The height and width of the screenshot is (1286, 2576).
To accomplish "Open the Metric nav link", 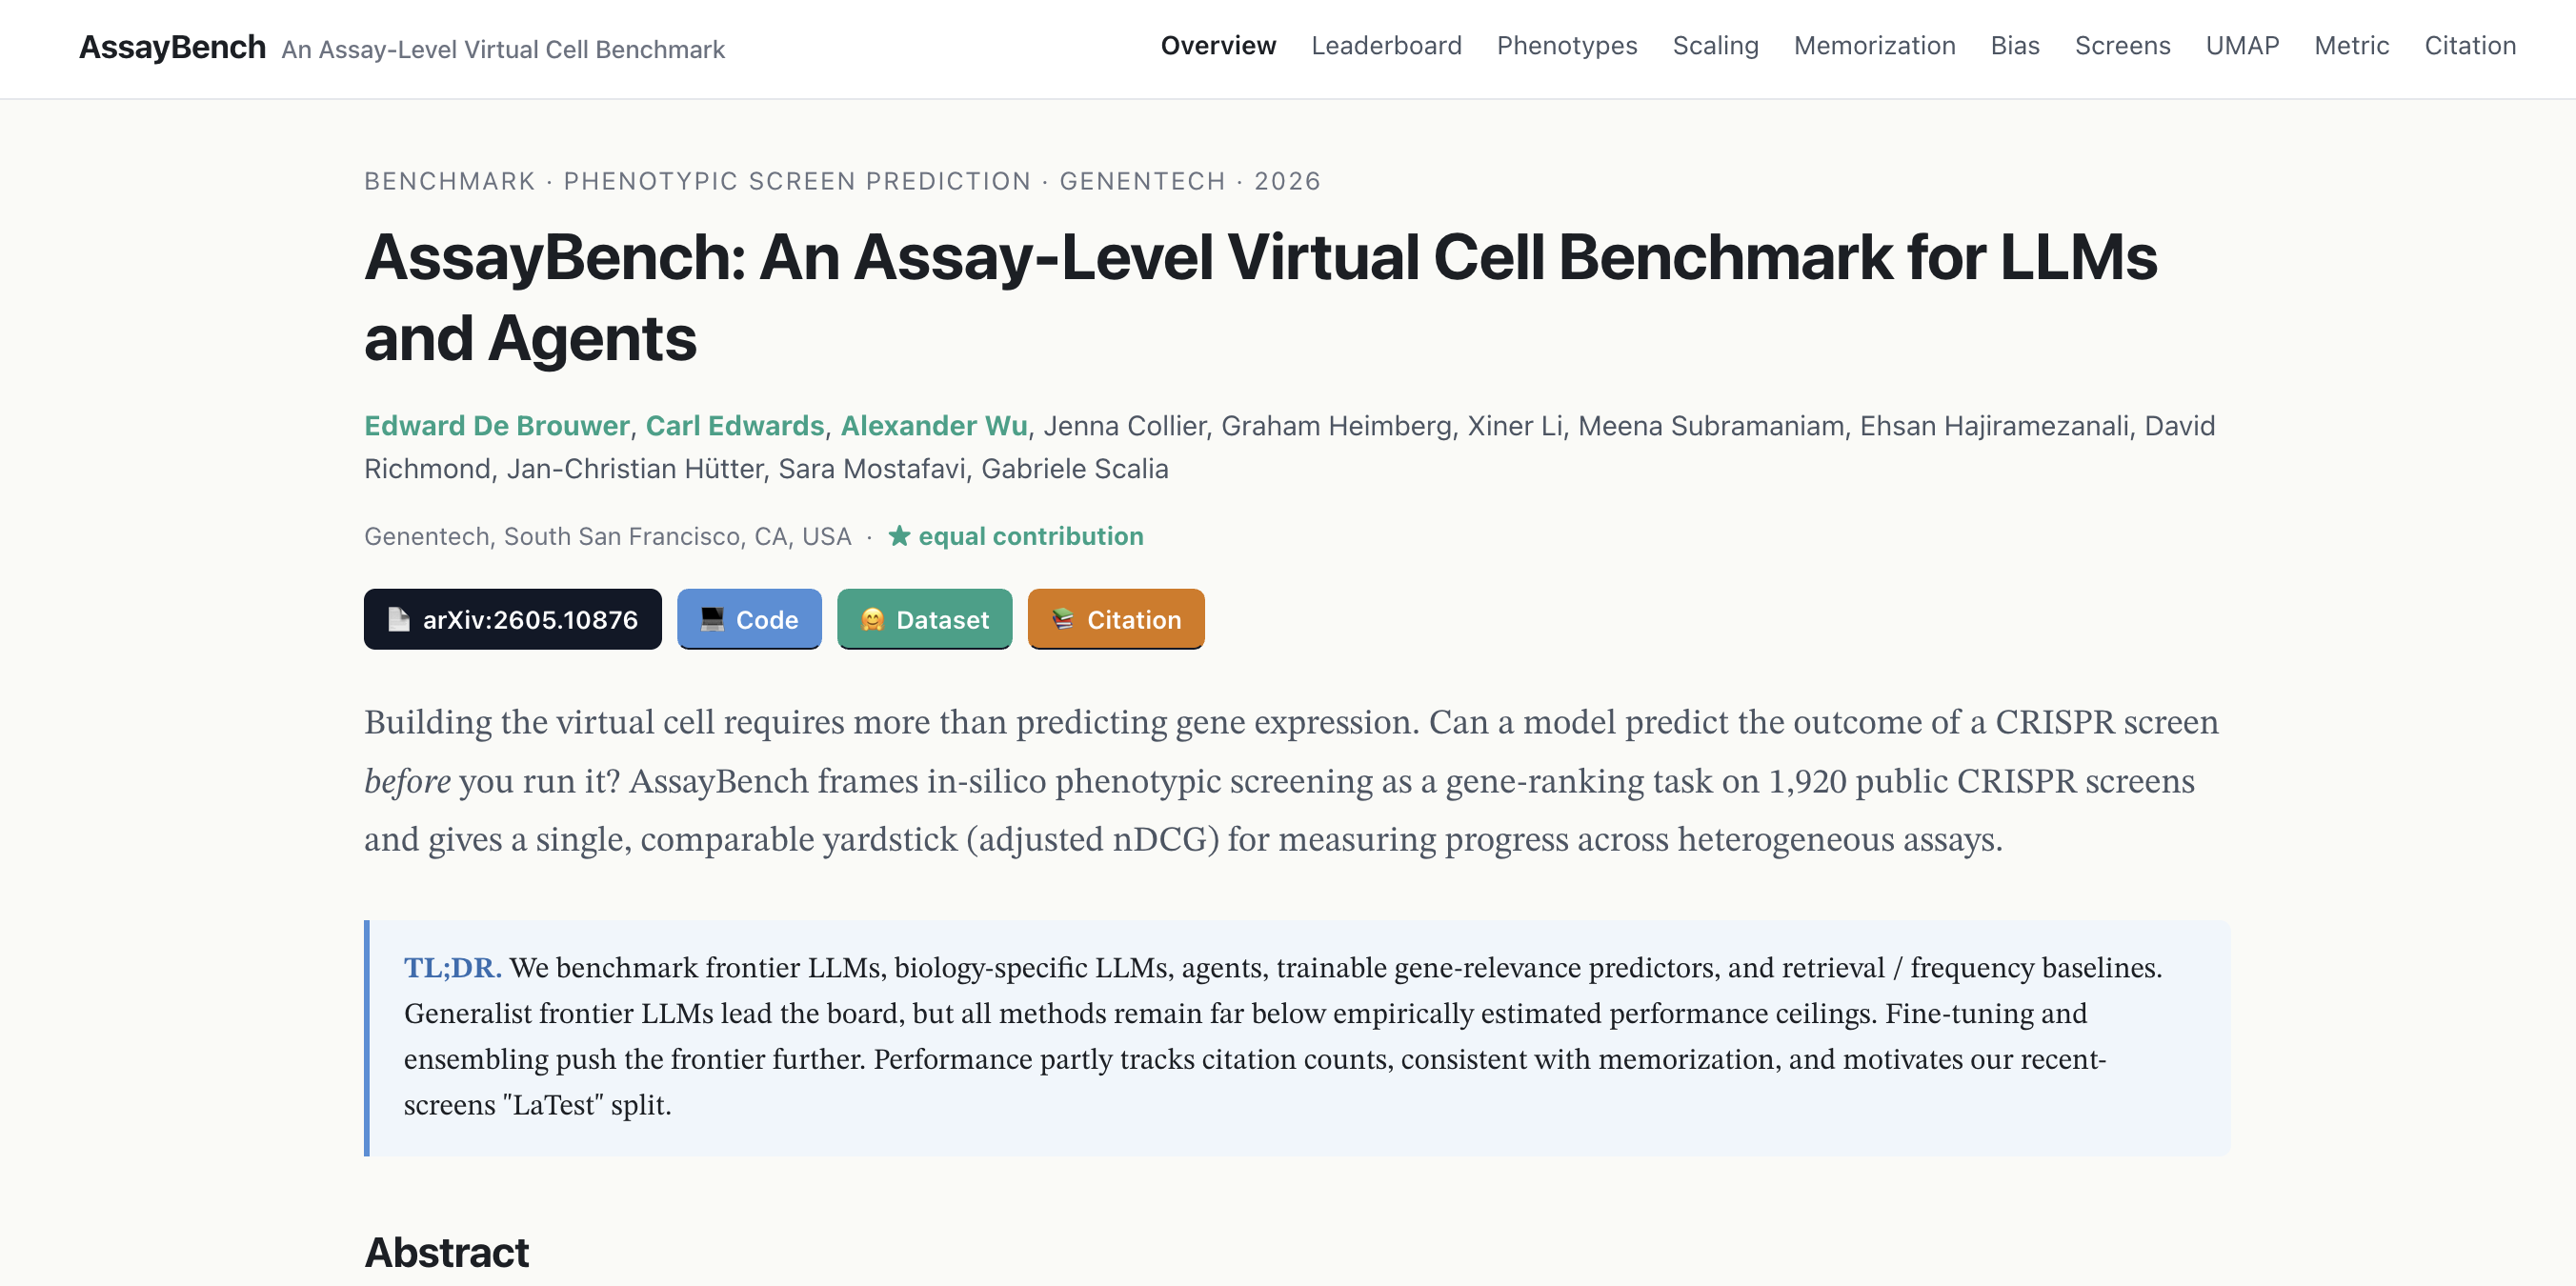I will (x=2351, y=46).
